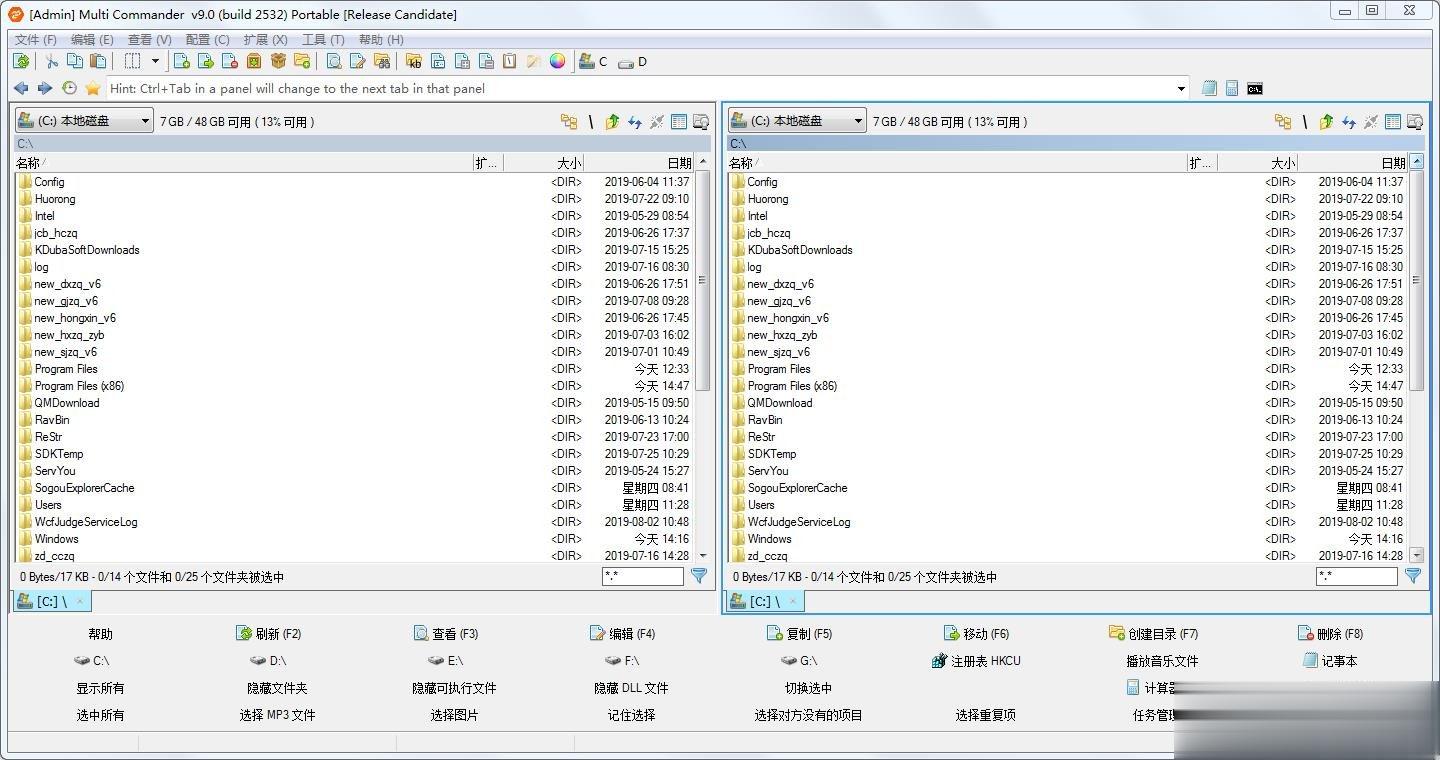Sort left panel by 大小 column header
Viewport: 1440px width, 760px height.
[x=545, y=163]
